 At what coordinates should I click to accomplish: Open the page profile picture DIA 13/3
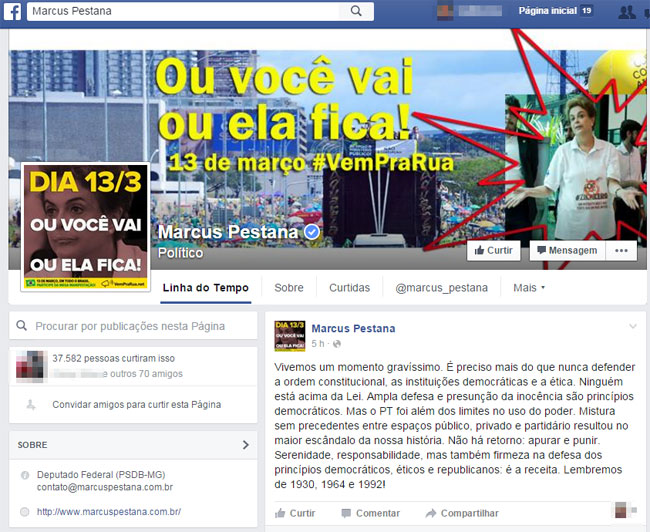pyautogui.click(x=85, y=227)
